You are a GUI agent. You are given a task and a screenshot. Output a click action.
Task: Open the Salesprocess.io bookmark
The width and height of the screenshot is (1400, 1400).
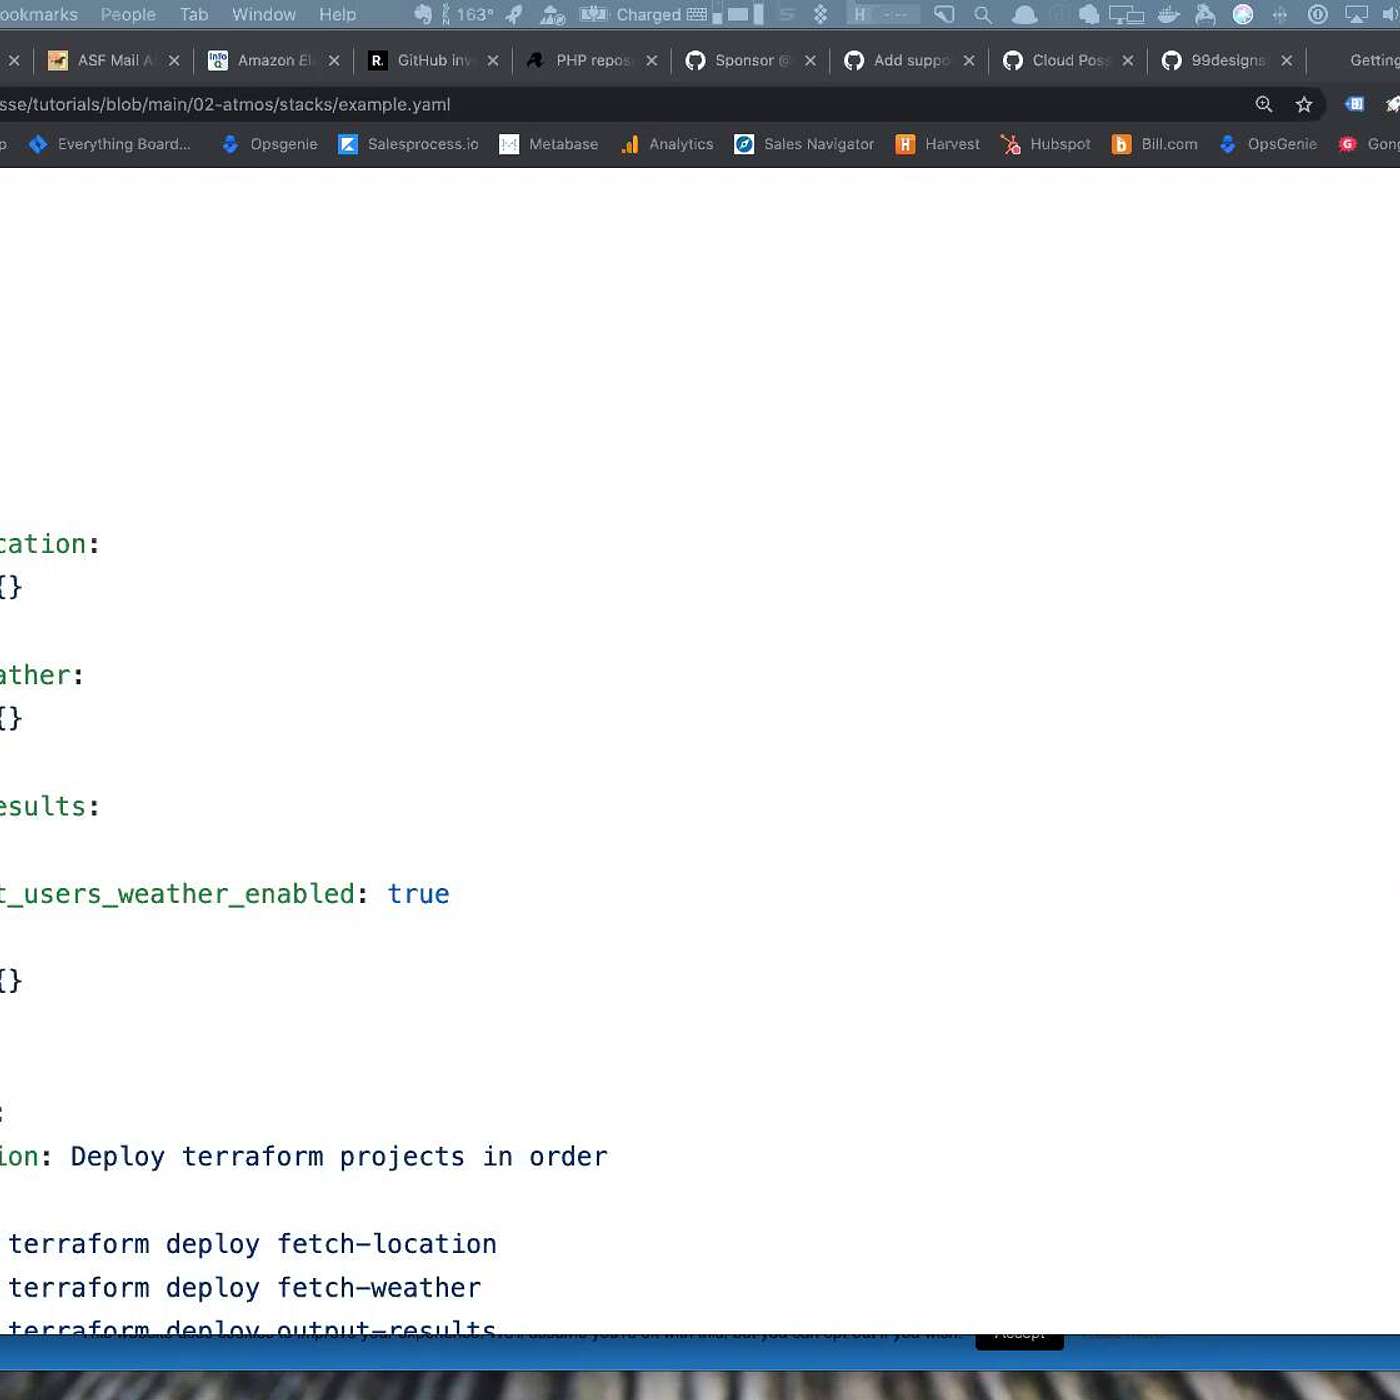(408, 144)
